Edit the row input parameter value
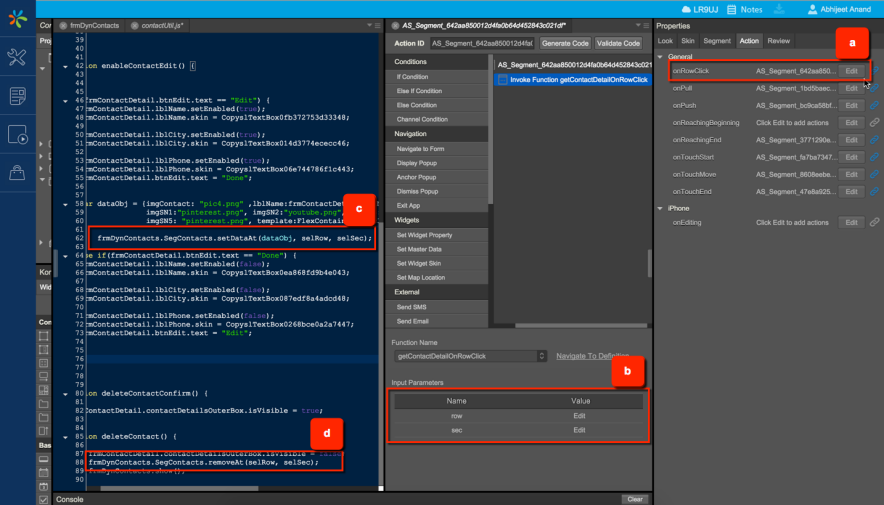Screen dimensions: 884x505 [x=579, y=416]
